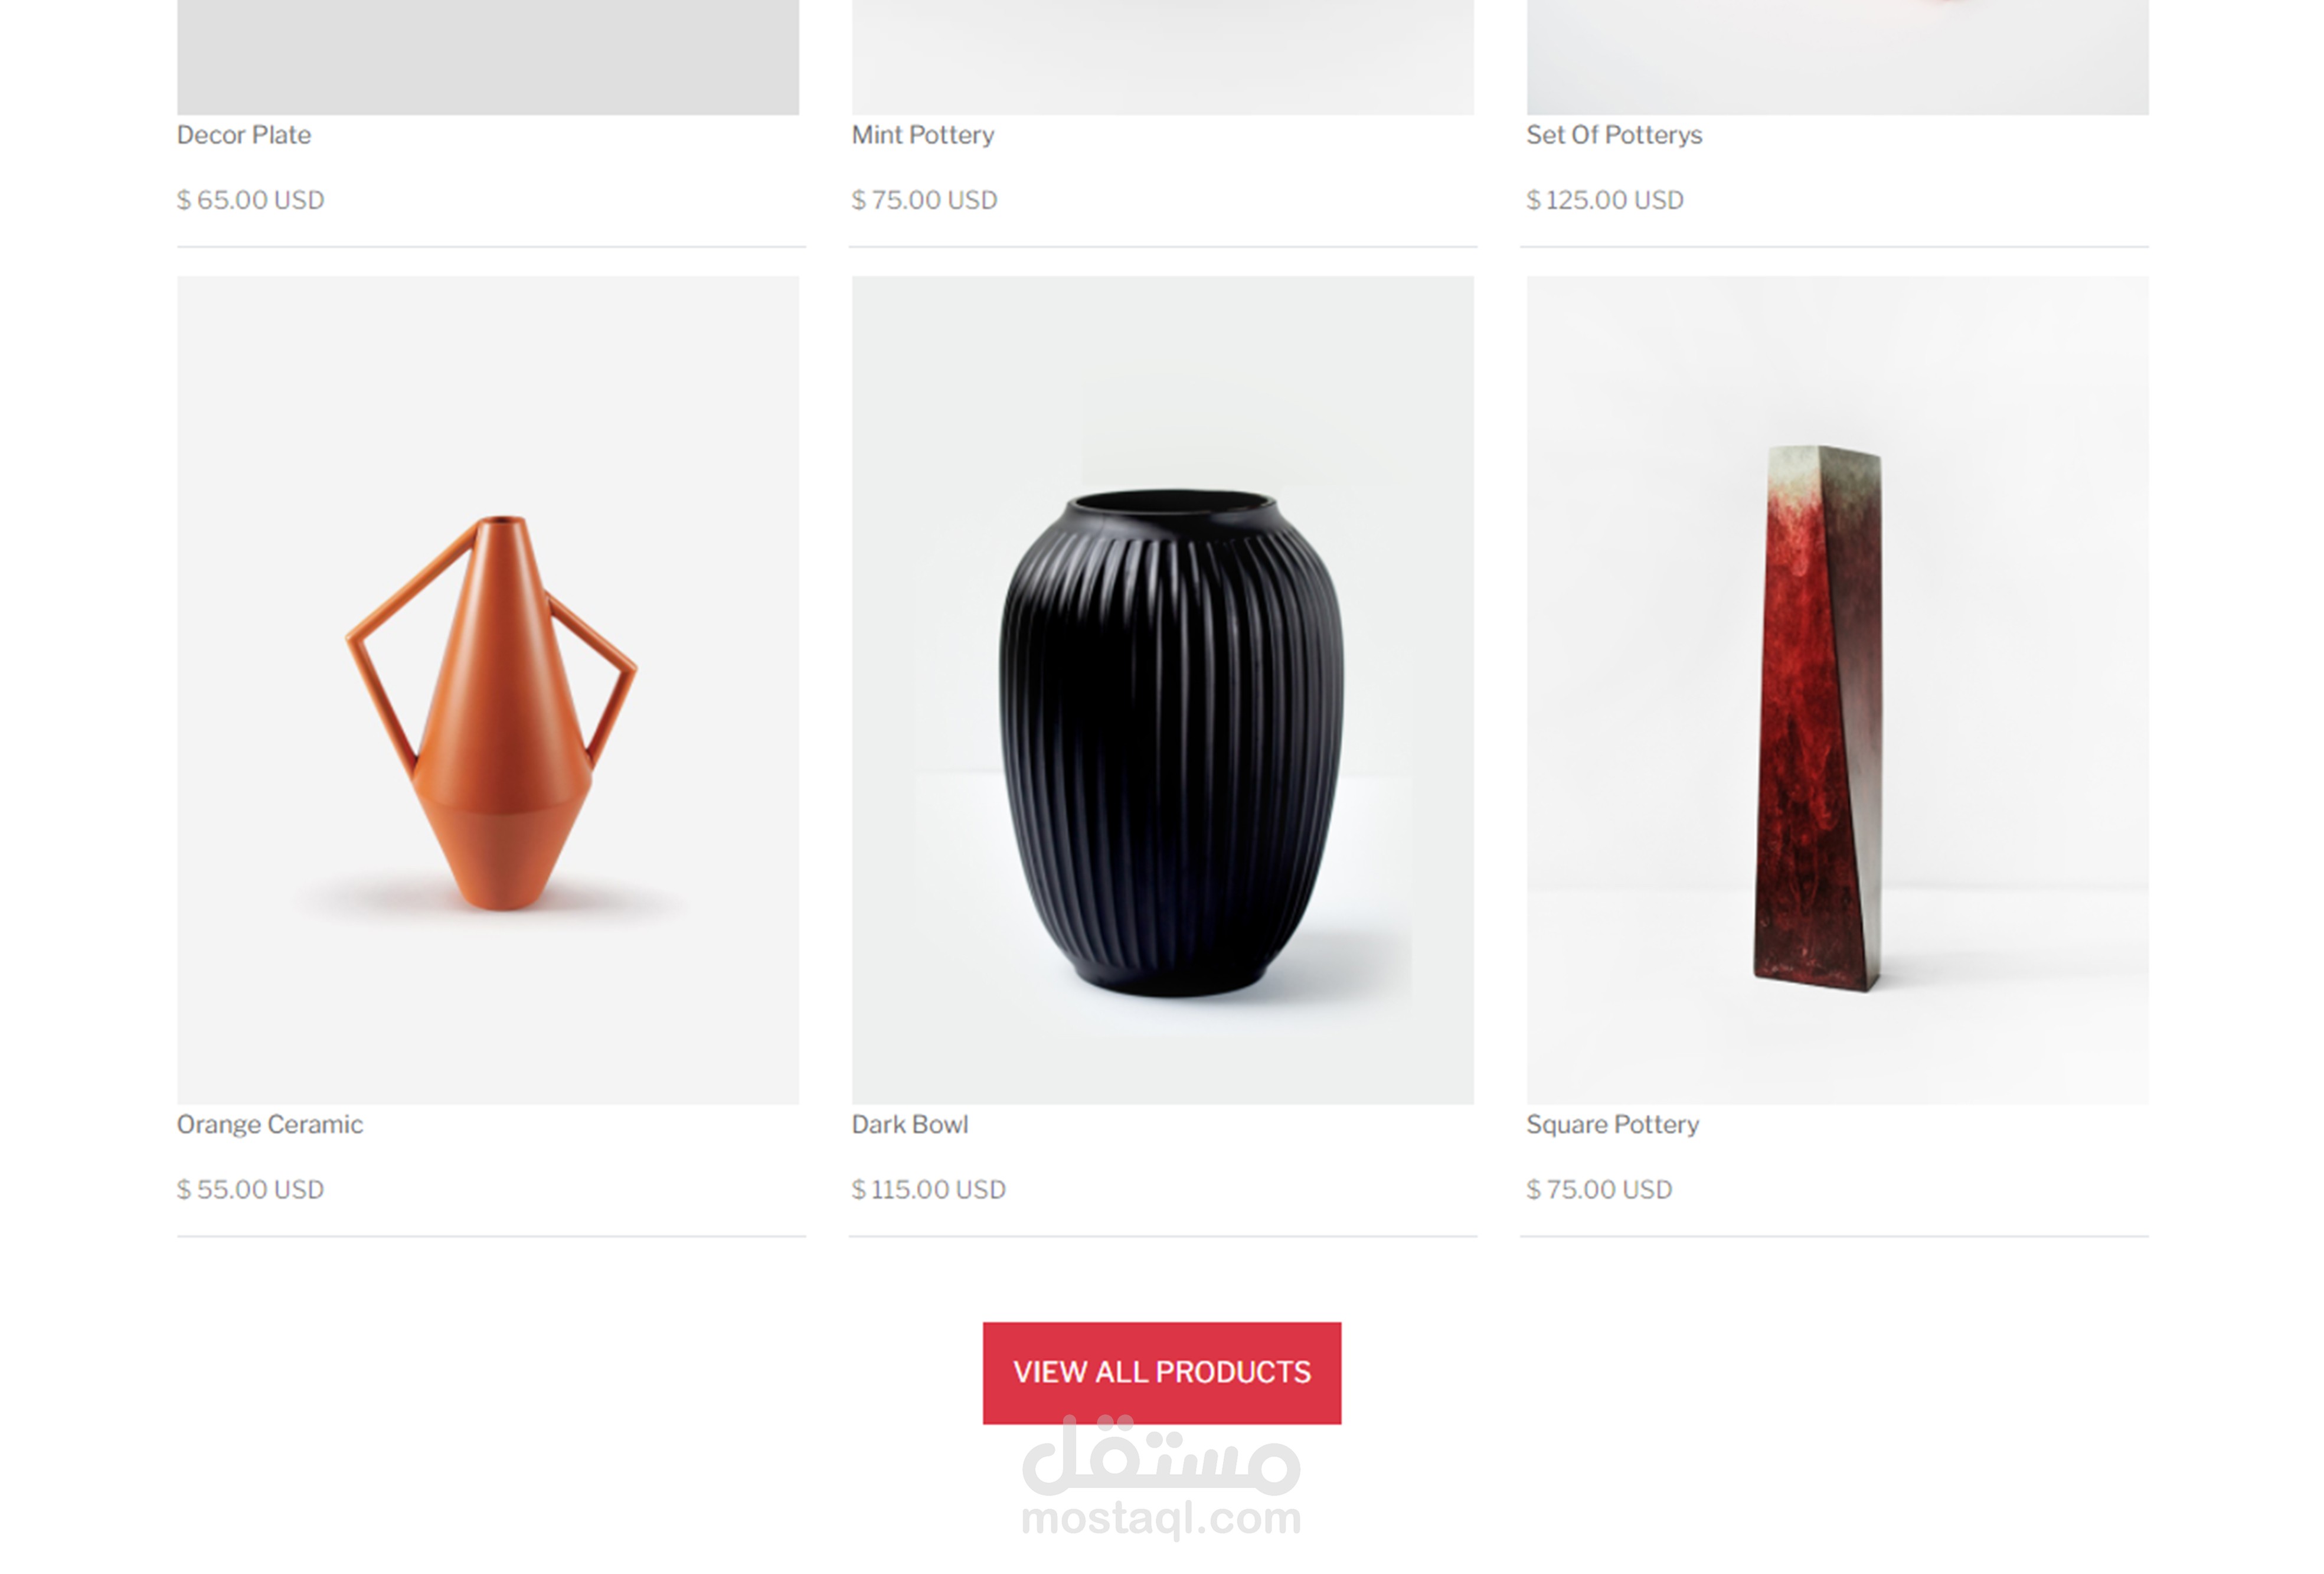Open the Dark Bowl product image

1162,690
